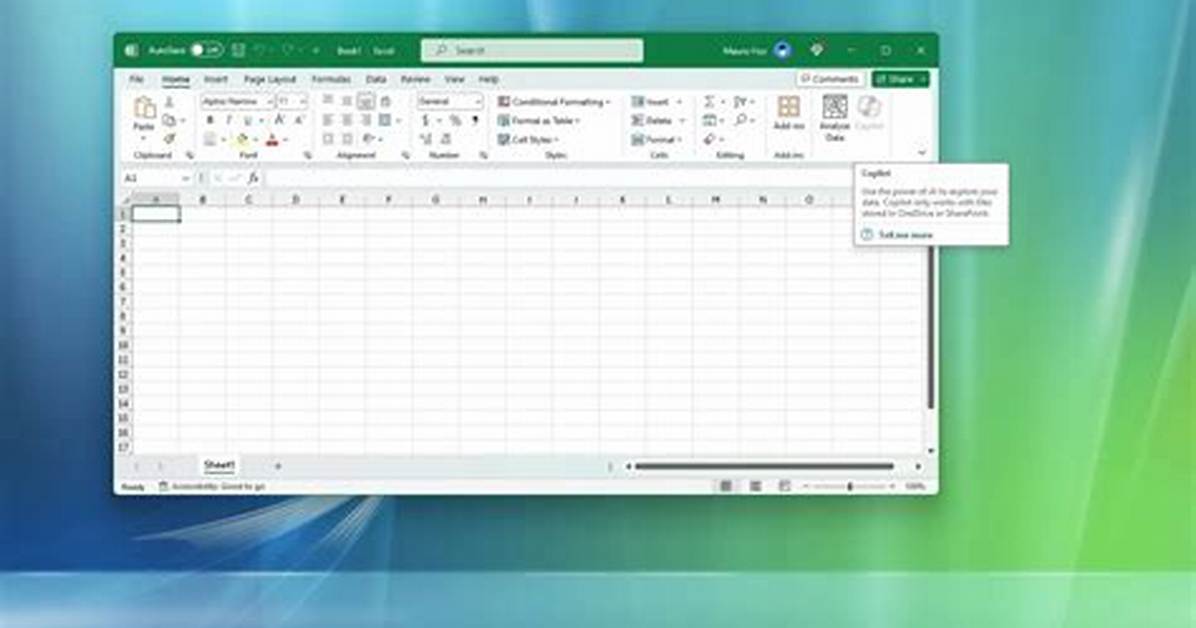Select the Sheet1 tab

point(219,465)
